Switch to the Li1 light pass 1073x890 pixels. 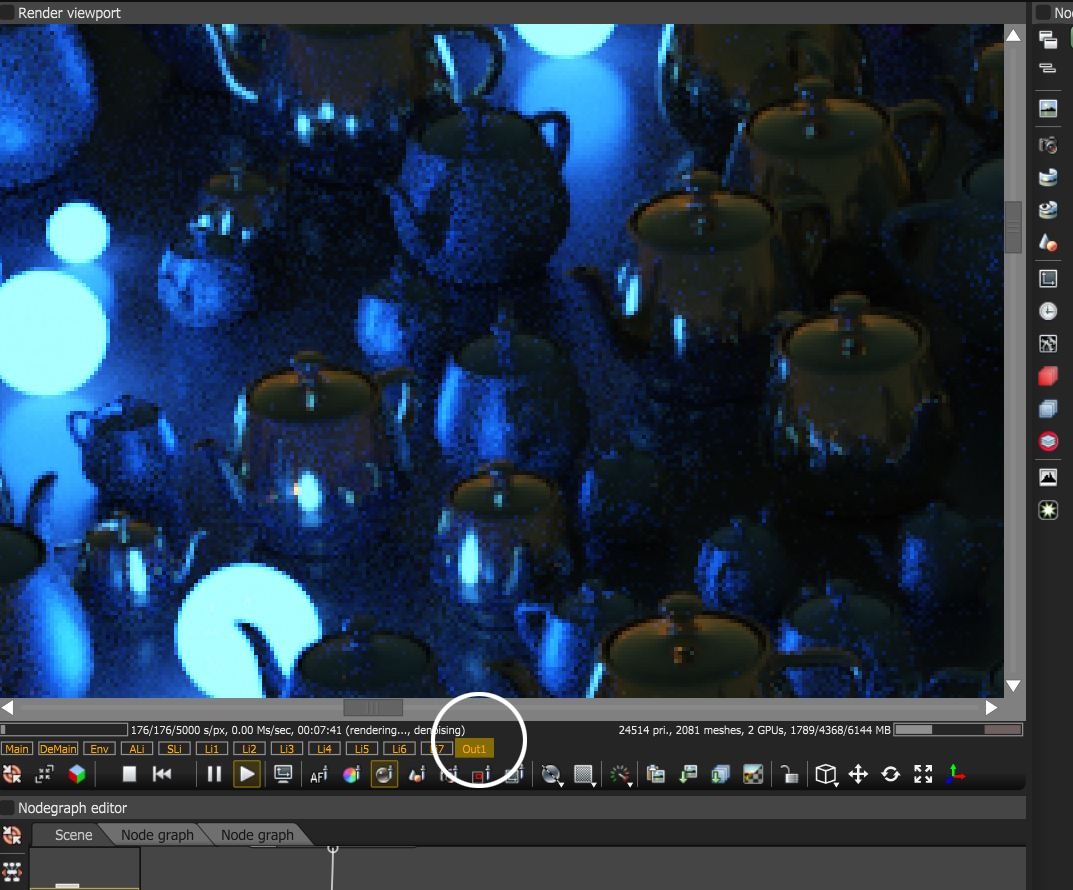[211, 749]
